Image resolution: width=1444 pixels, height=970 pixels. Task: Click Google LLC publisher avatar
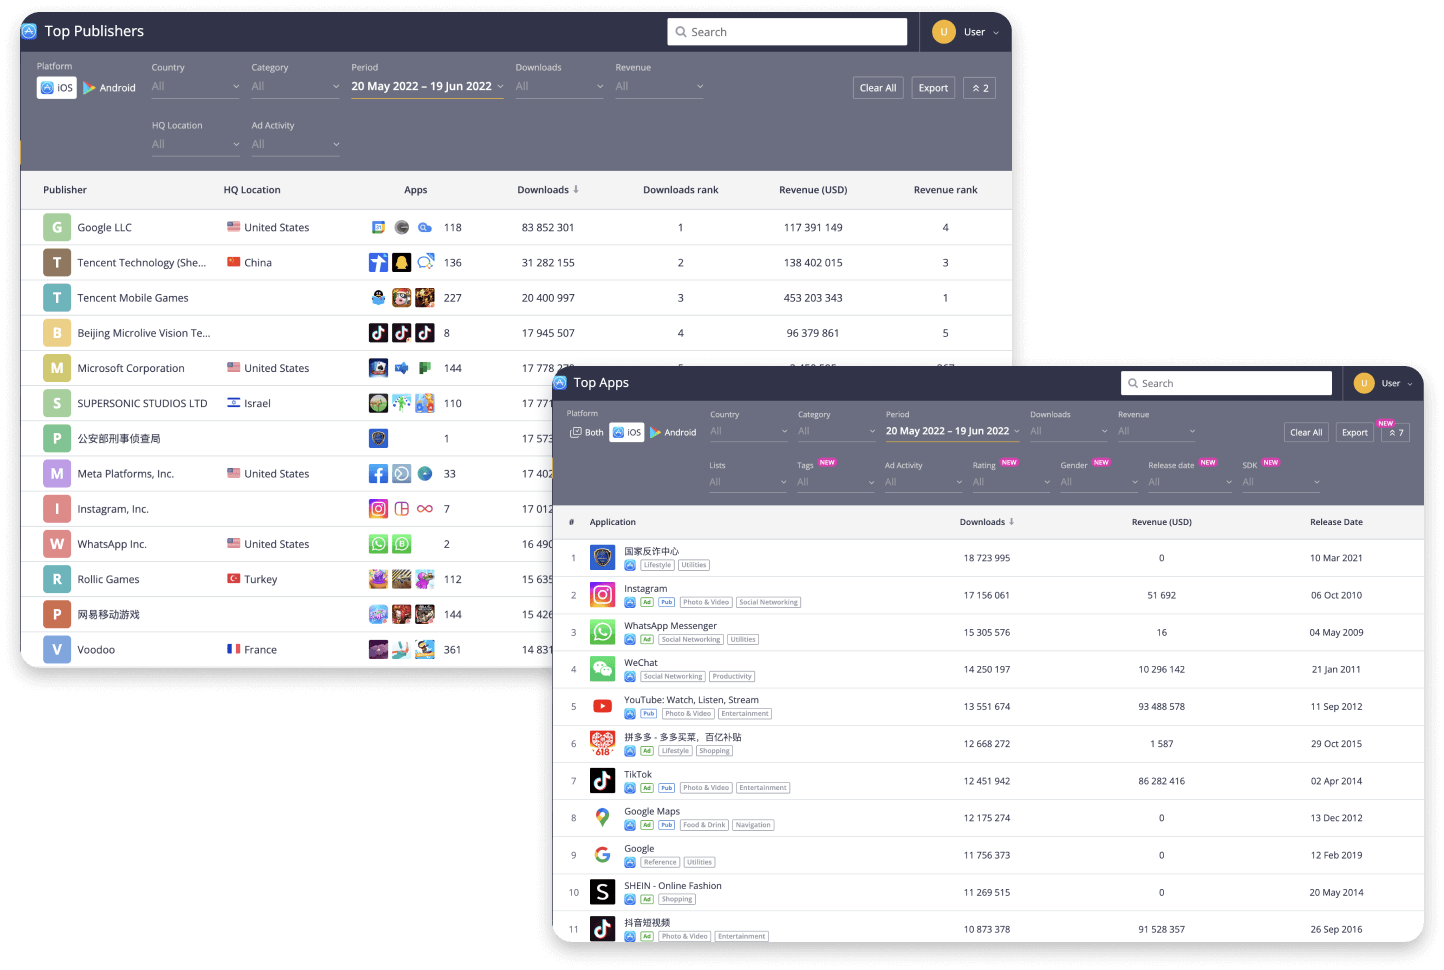click(x=57, y=228)
